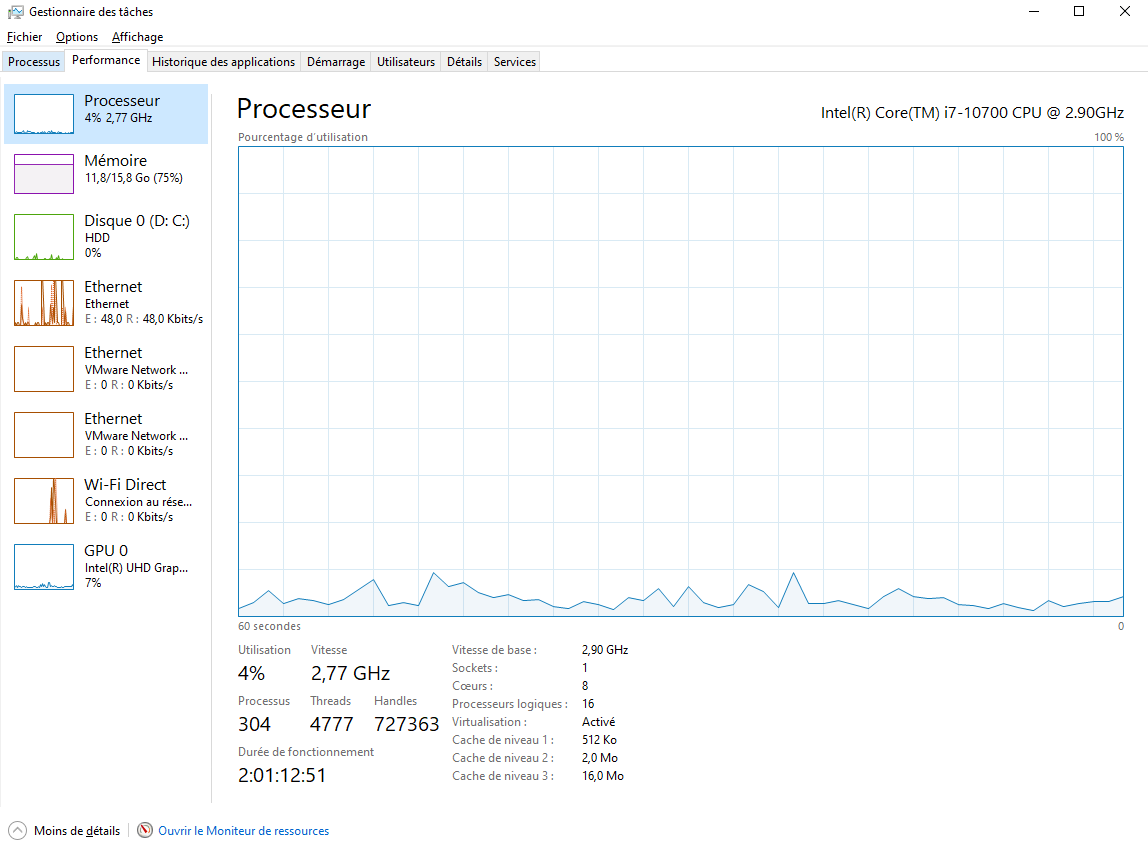
Task: Select the Disque 0 (D: C:) graph thumbnail
Action: pyautogui.click(x=44, y=237)
